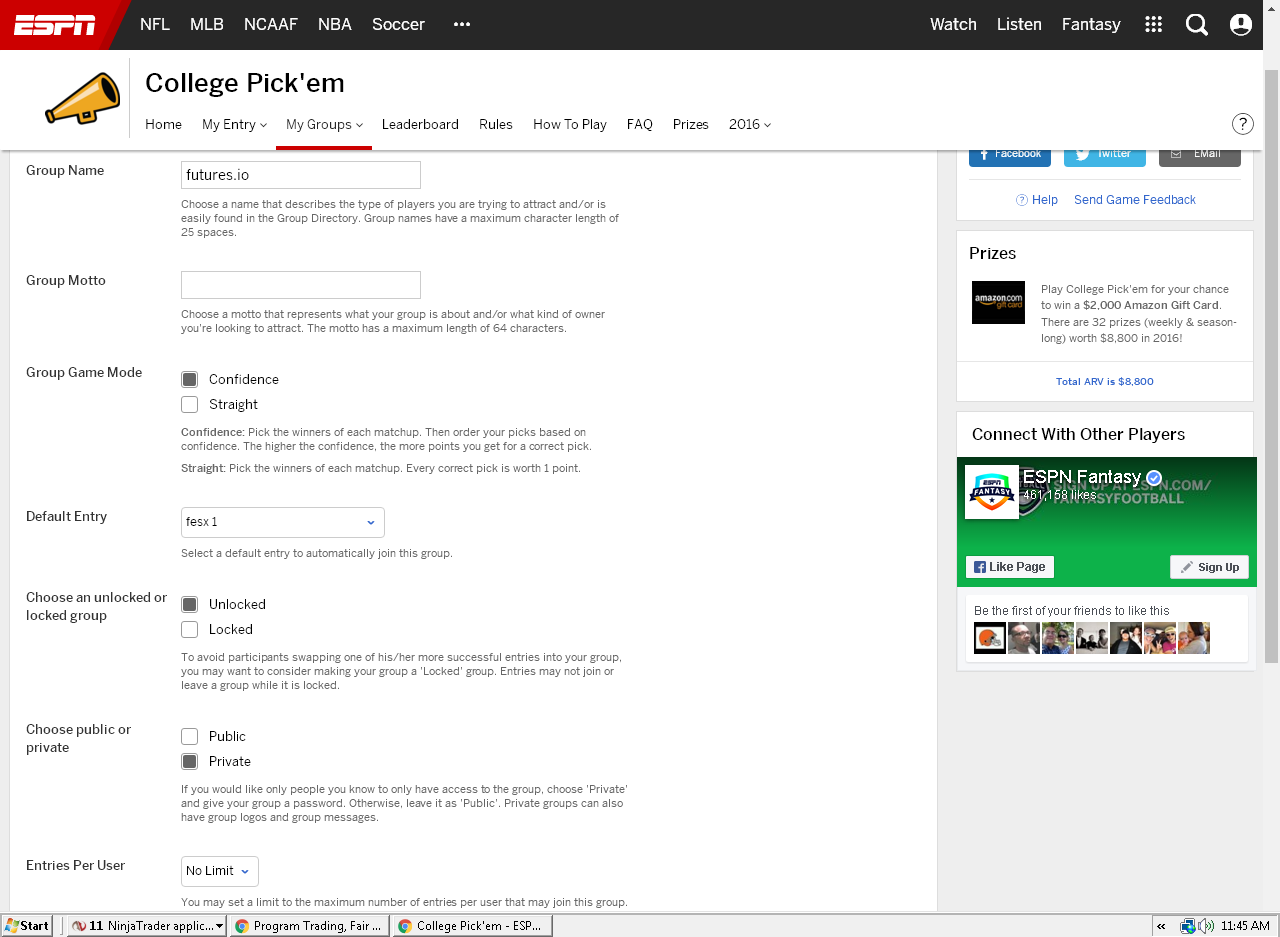Viewport: 1280px width, 937px height.
Task: Share via the Email button
Action: point(1200,156)
